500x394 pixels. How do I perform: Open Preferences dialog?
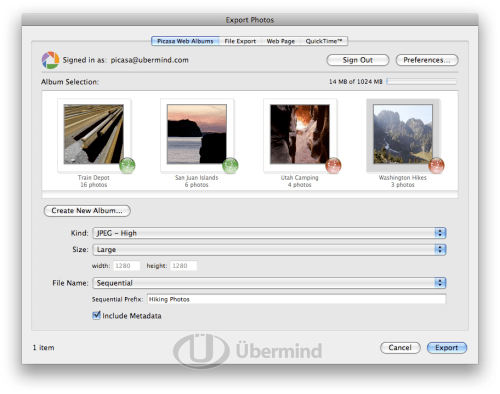point(427,60)
